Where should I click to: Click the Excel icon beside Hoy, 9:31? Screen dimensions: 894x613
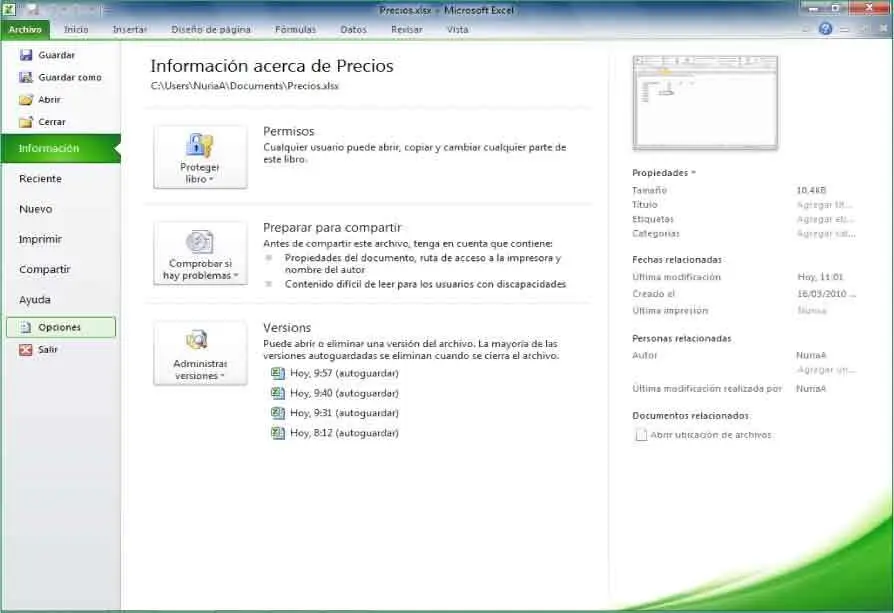(x=278, y=413)
